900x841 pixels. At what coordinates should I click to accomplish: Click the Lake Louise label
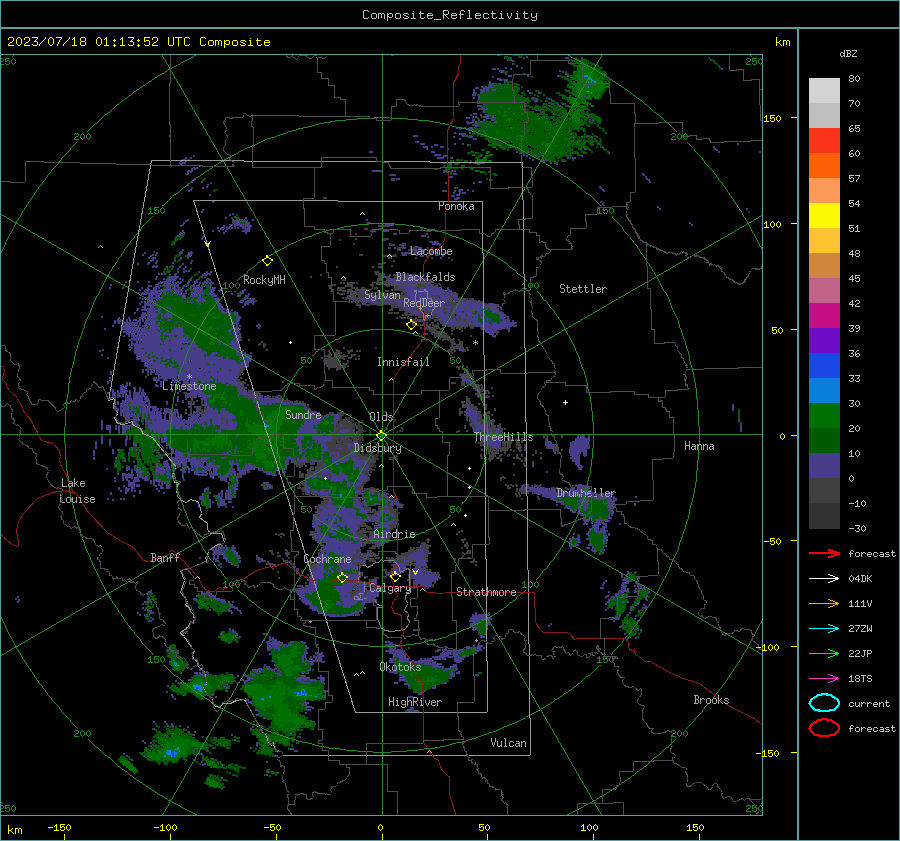tap(77, 491)
